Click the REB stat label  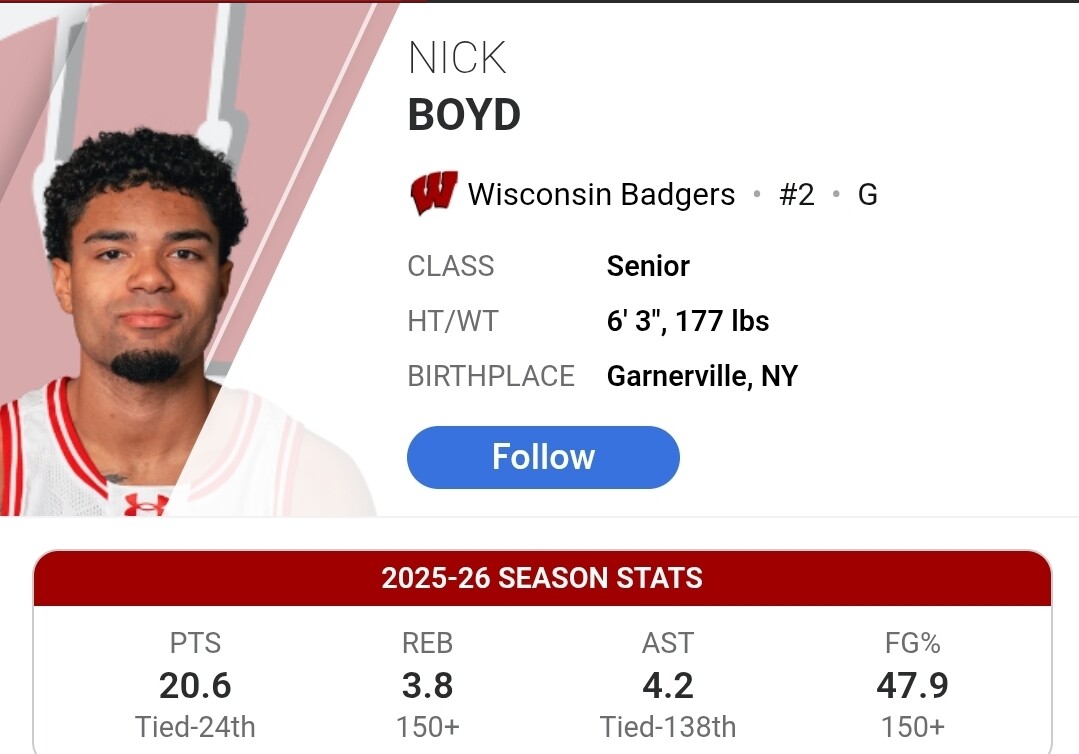click(x=427, y=643)
